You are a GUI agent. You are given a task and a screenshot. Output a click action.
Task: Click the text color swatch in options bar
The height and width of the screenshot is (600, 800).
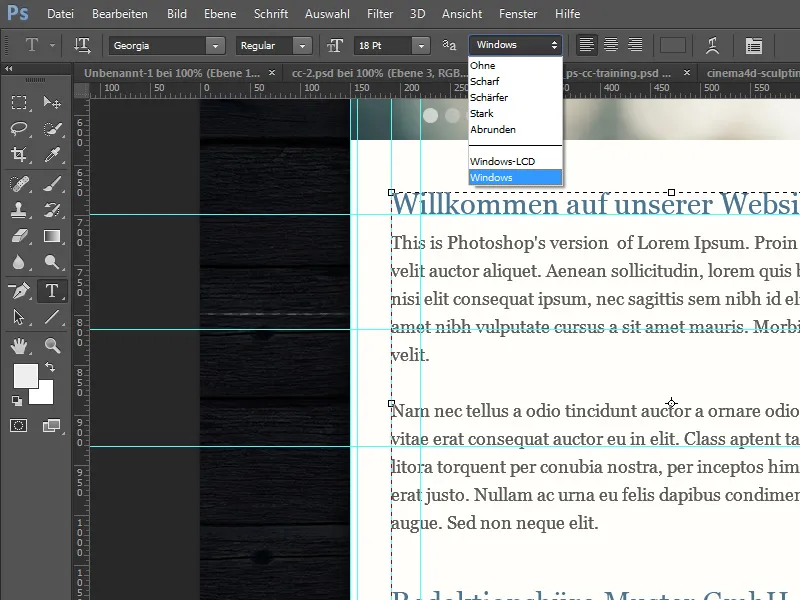tap(674, 46)
